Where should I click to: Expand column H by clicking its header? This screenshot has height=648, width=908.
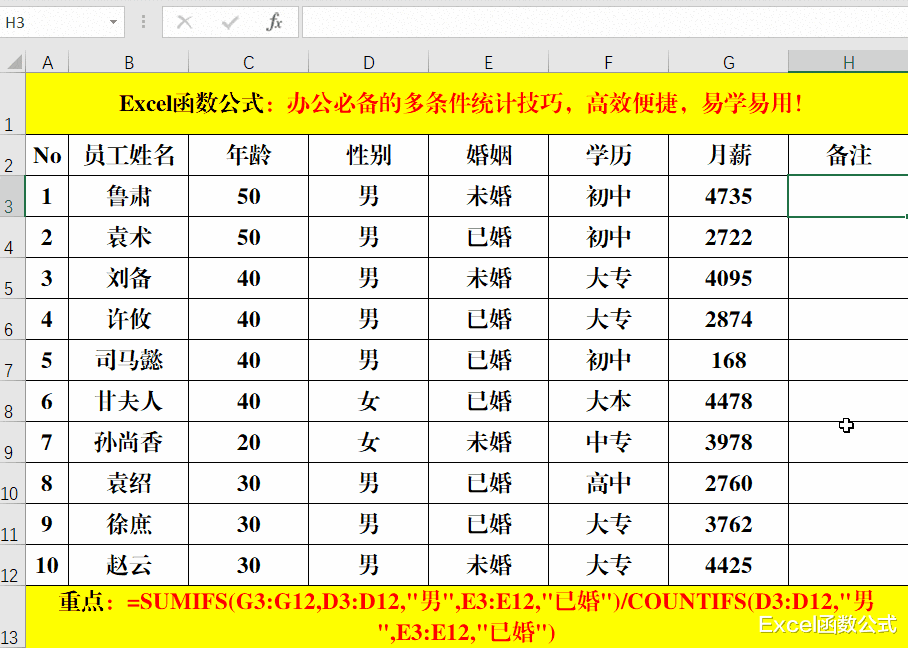tap(848, 61)
